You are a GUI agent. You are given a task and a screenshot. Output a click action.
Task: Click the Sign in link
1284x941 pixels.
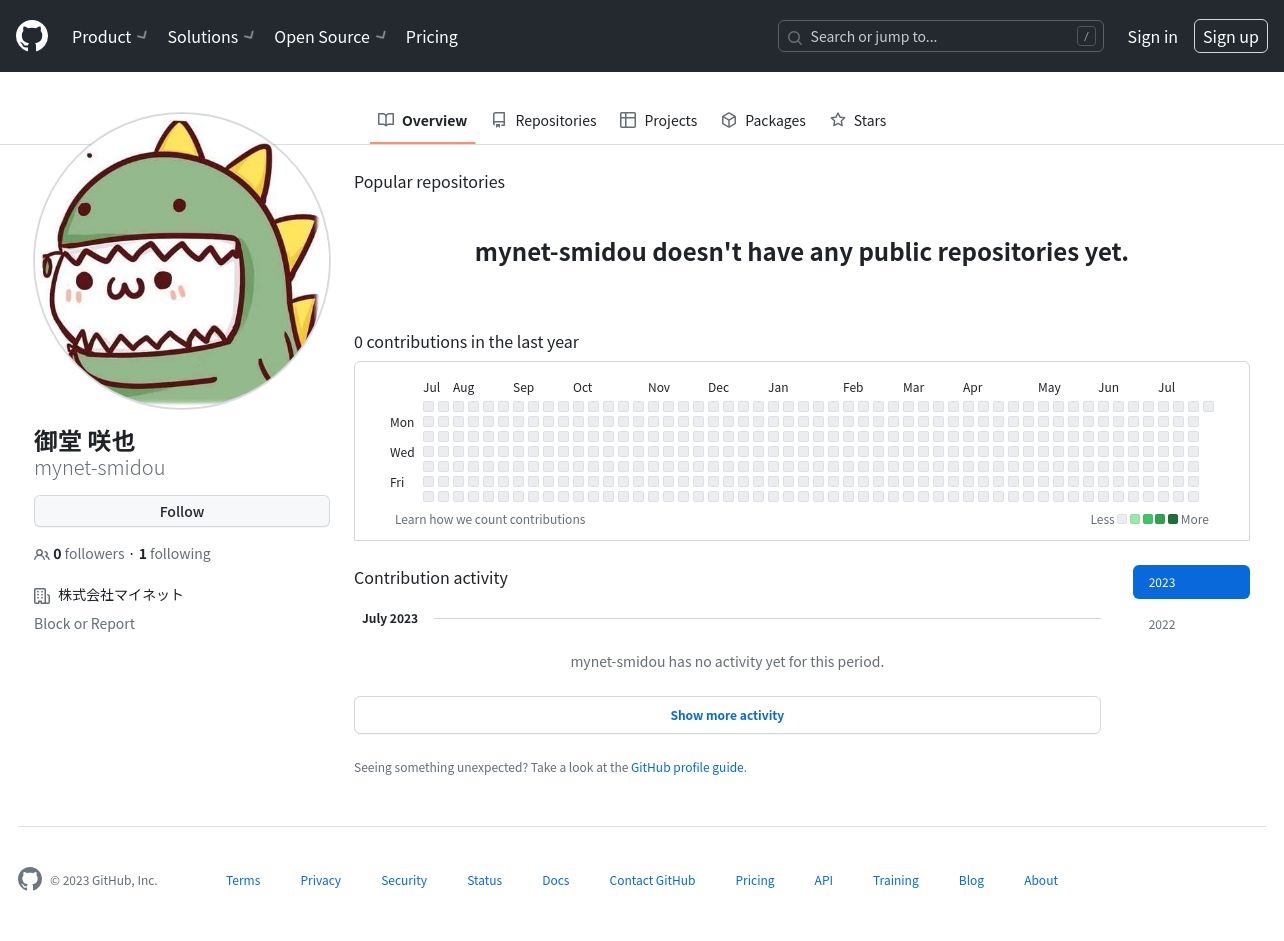(x=1152, y=36)
